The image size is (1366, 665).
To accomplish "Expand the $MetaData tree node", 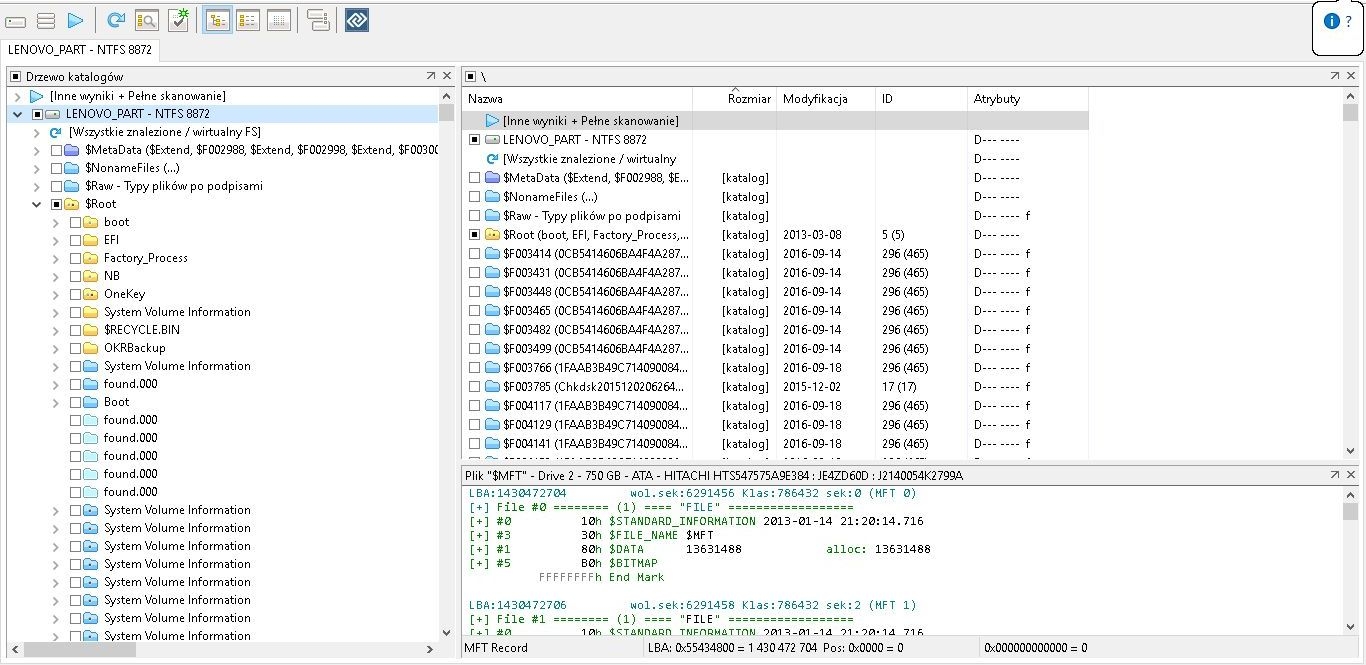I will [x=36, y=150].
